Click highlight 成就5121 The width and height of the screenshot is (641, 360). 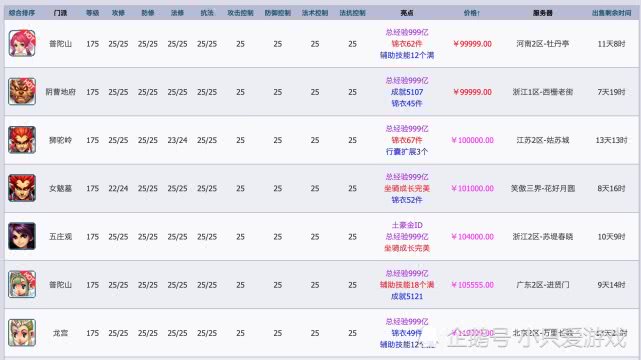tap(407, 296)
